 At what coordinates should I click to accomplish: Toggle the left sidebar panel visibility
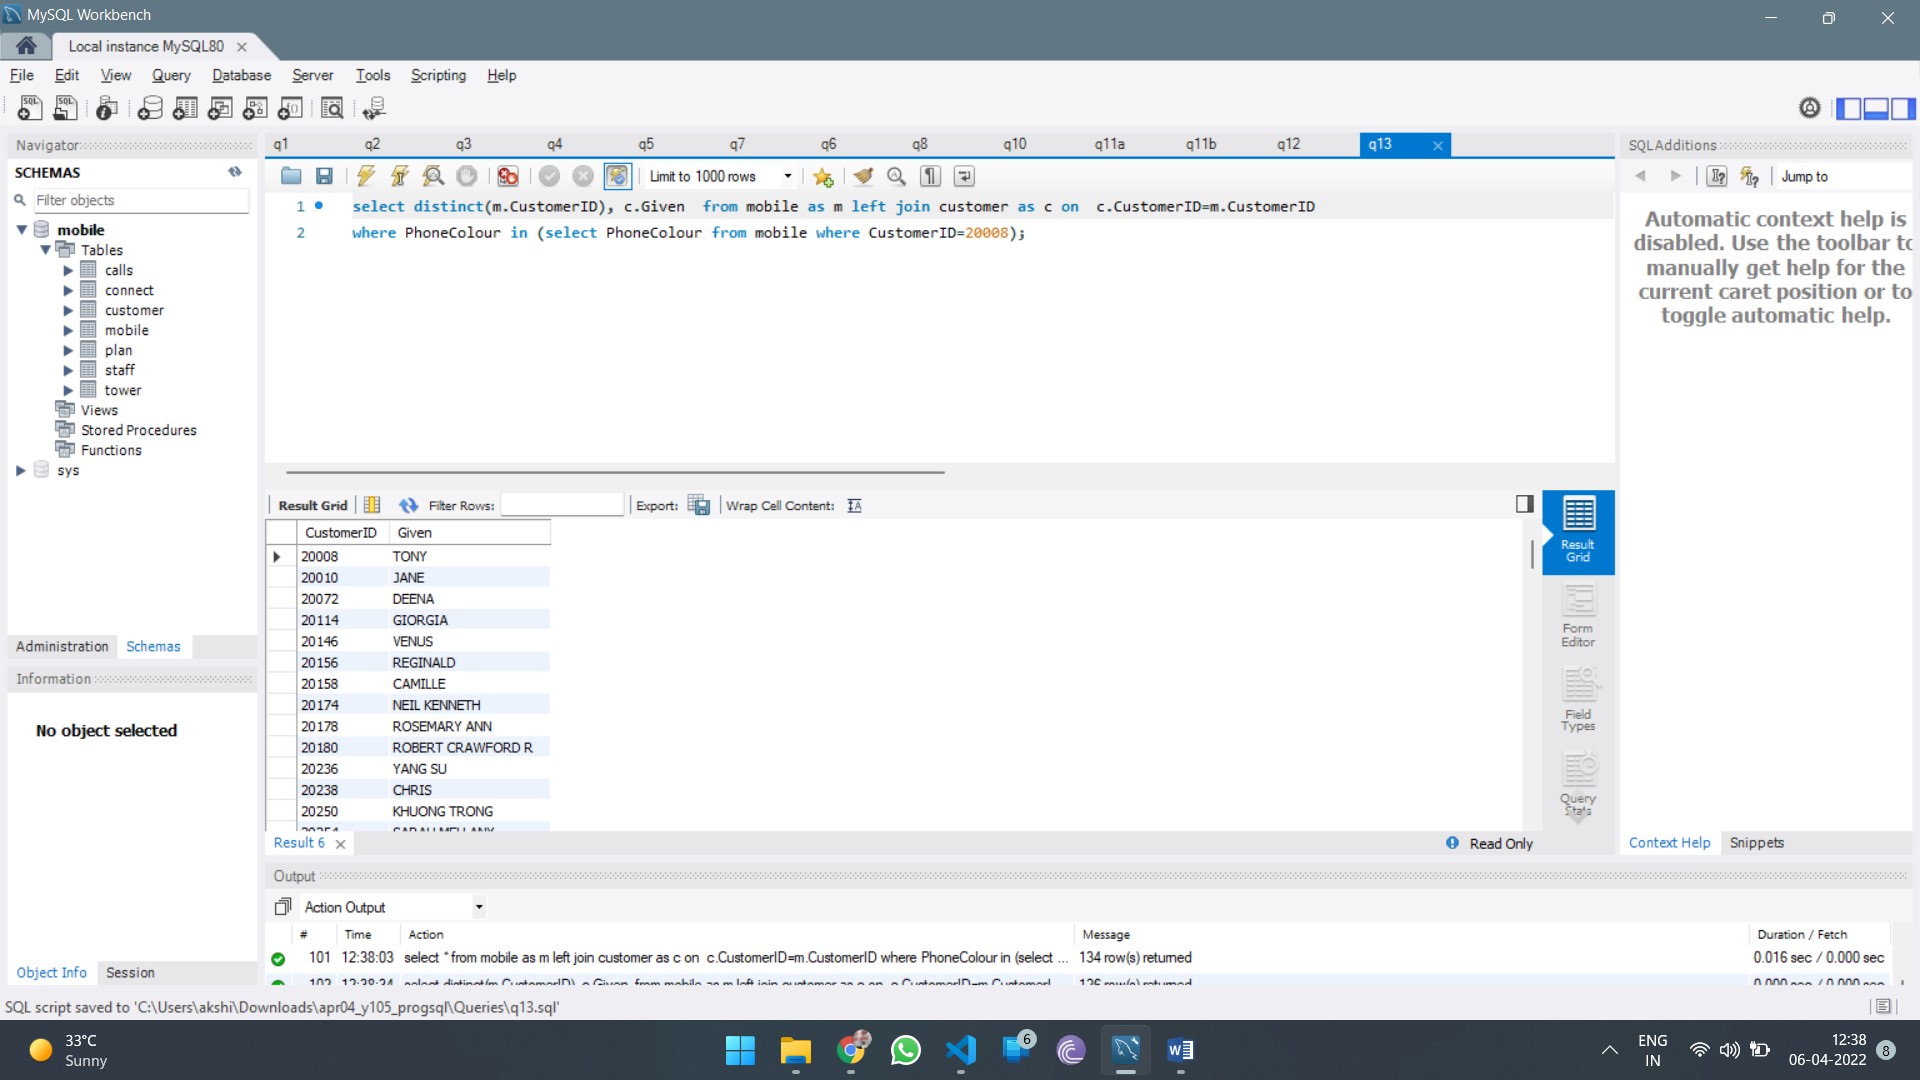[x=1849, y=108]
